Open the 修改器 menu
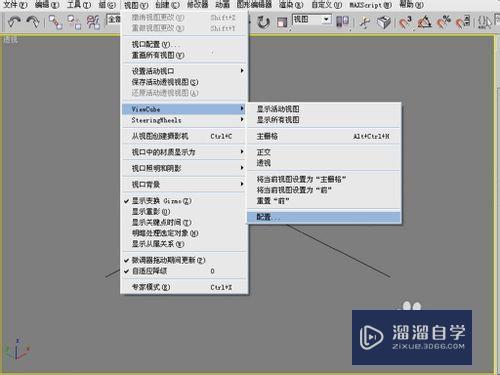Screen dimensions: 500x375 tap(198, 5)
